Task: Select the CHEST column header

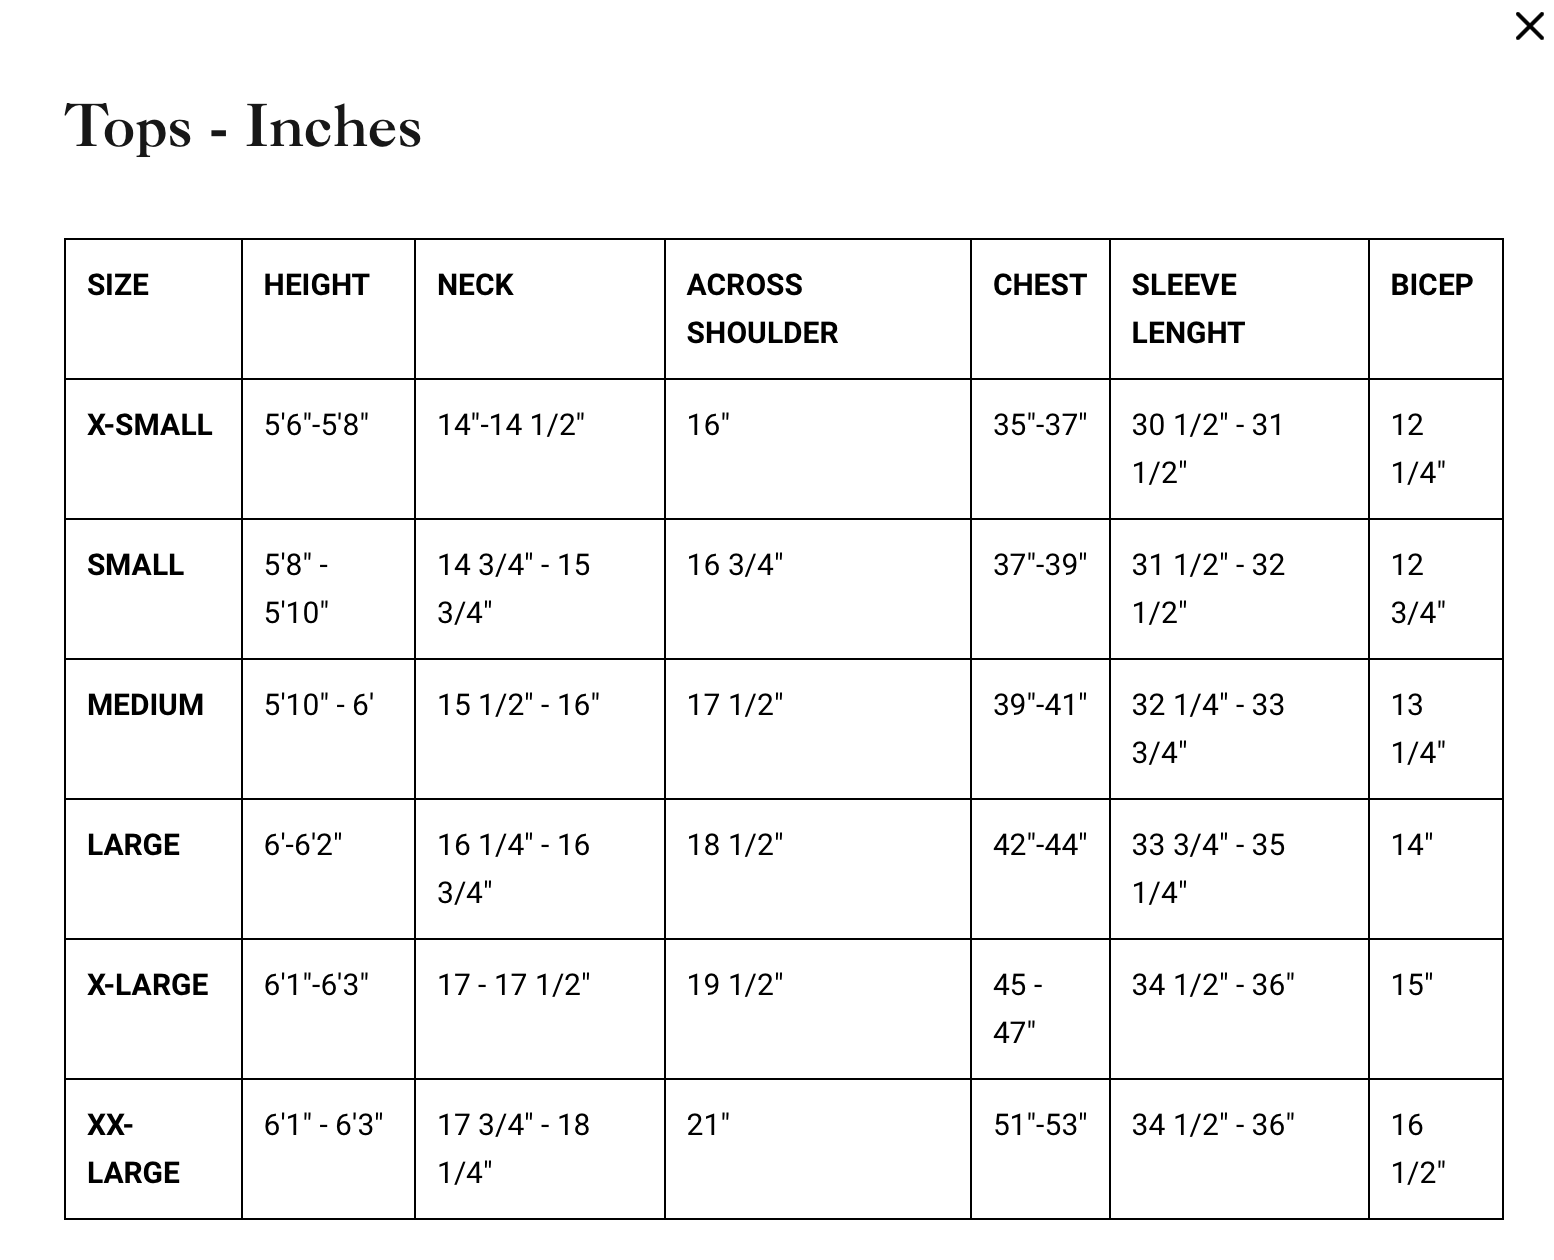Action: pyautogui.click(x=1039, y=285)
